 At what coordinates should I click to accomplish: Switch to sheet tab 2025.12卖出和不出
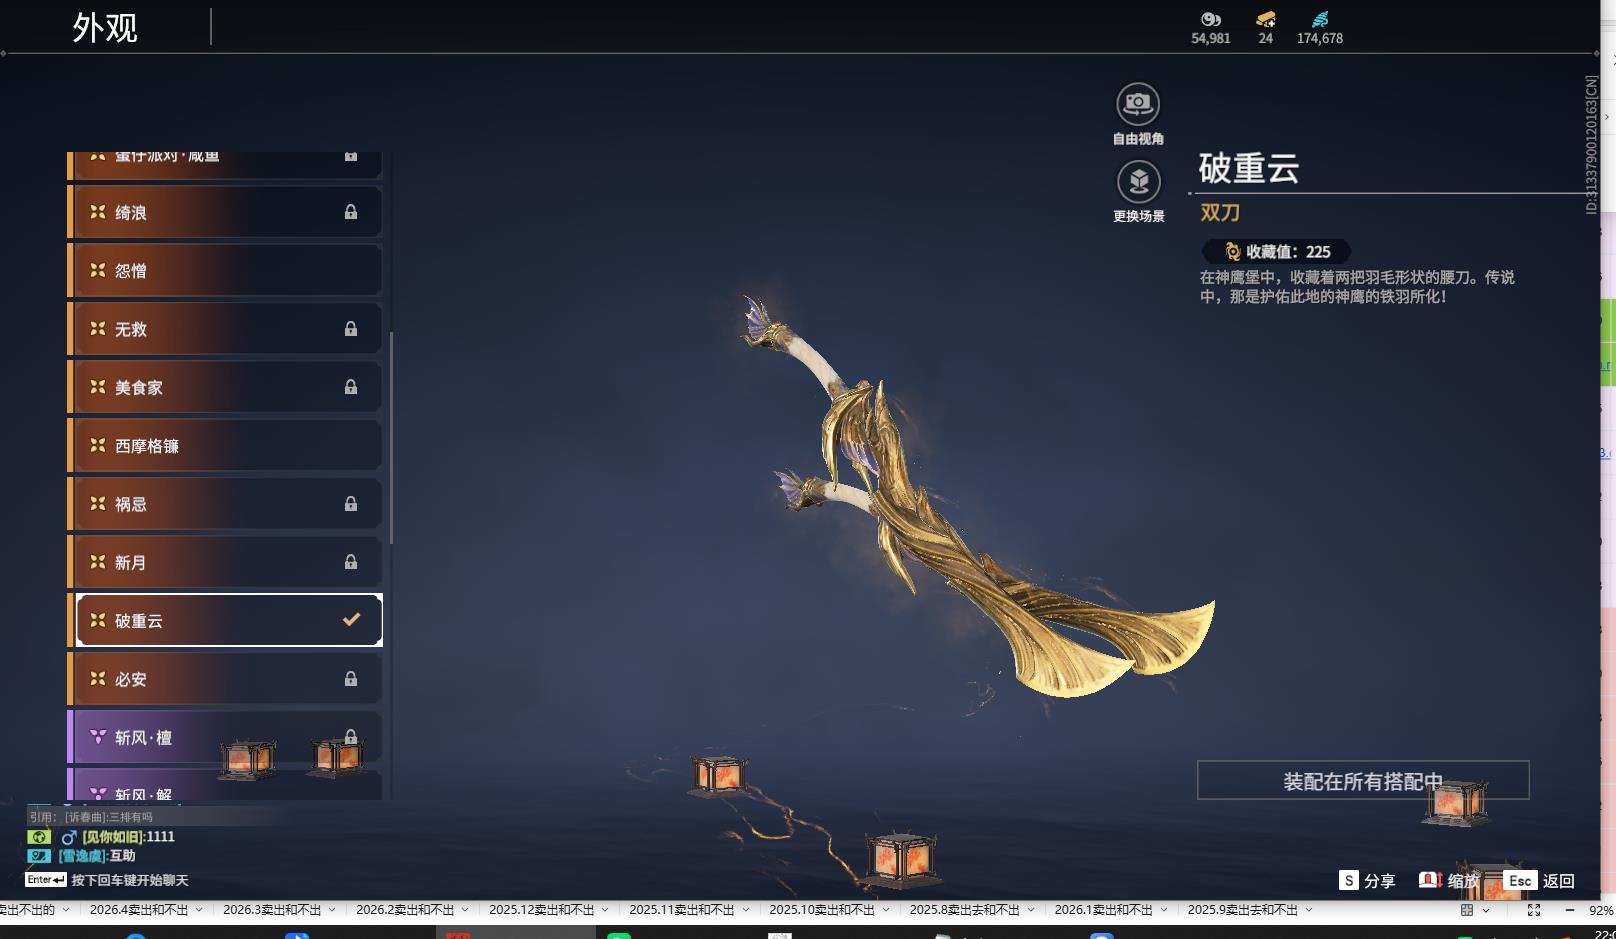pos(541,910)
